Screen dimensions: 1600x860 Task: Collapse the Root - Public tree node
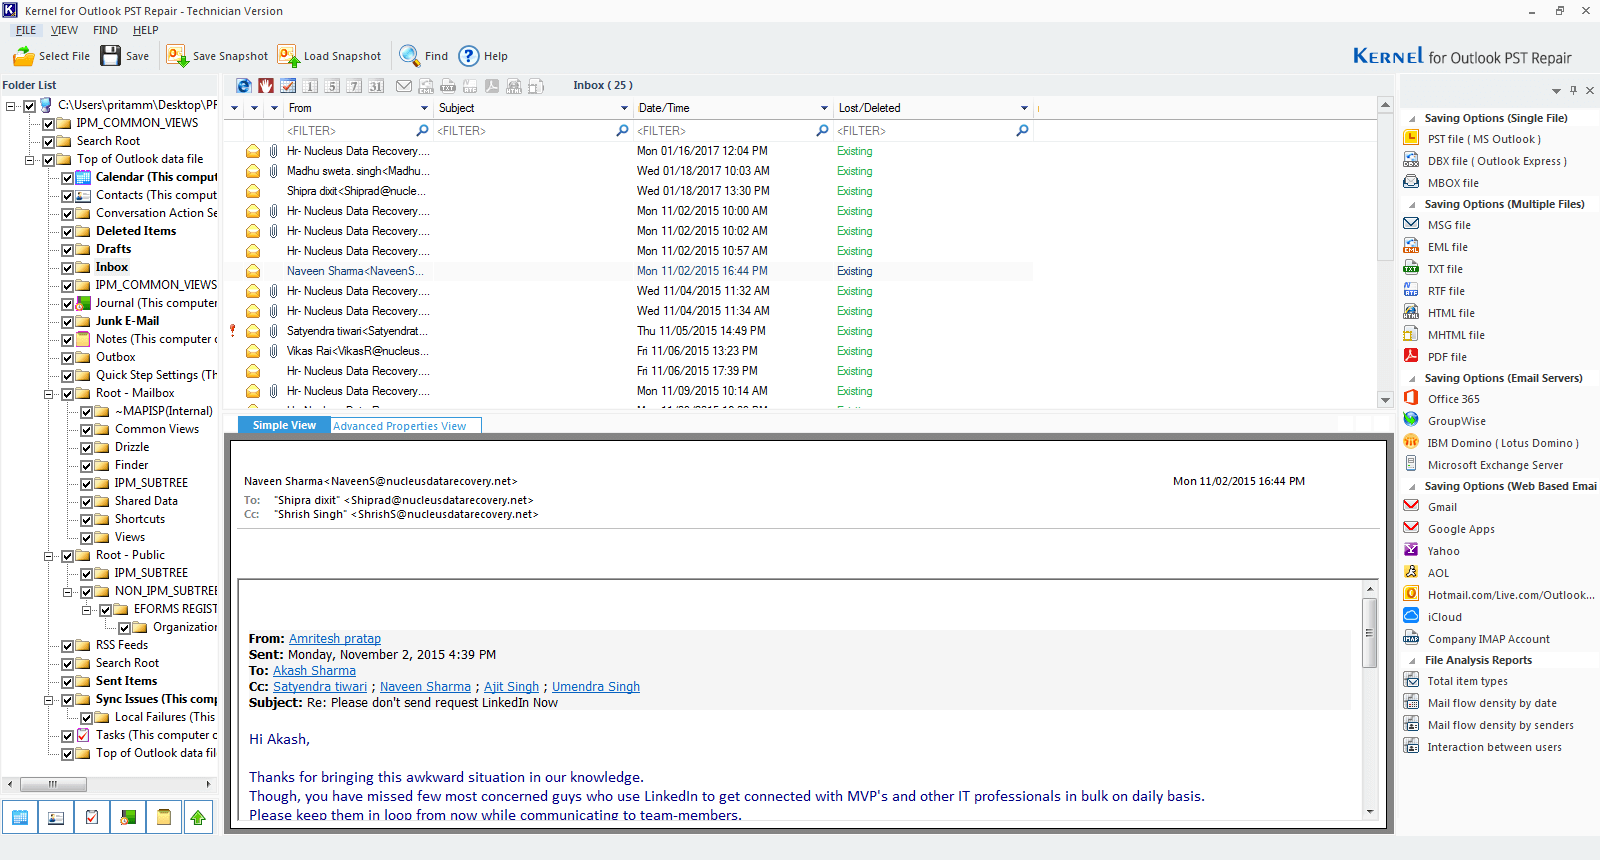[48, 556]
